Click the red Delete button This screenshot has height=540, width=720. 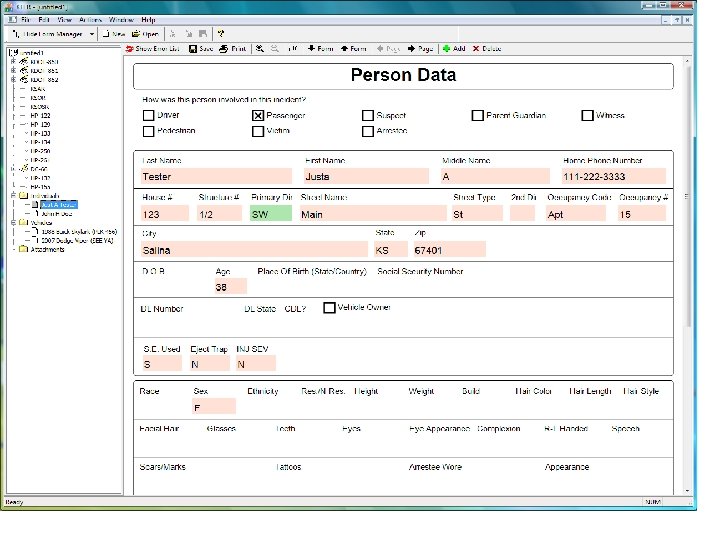[487, 48]
